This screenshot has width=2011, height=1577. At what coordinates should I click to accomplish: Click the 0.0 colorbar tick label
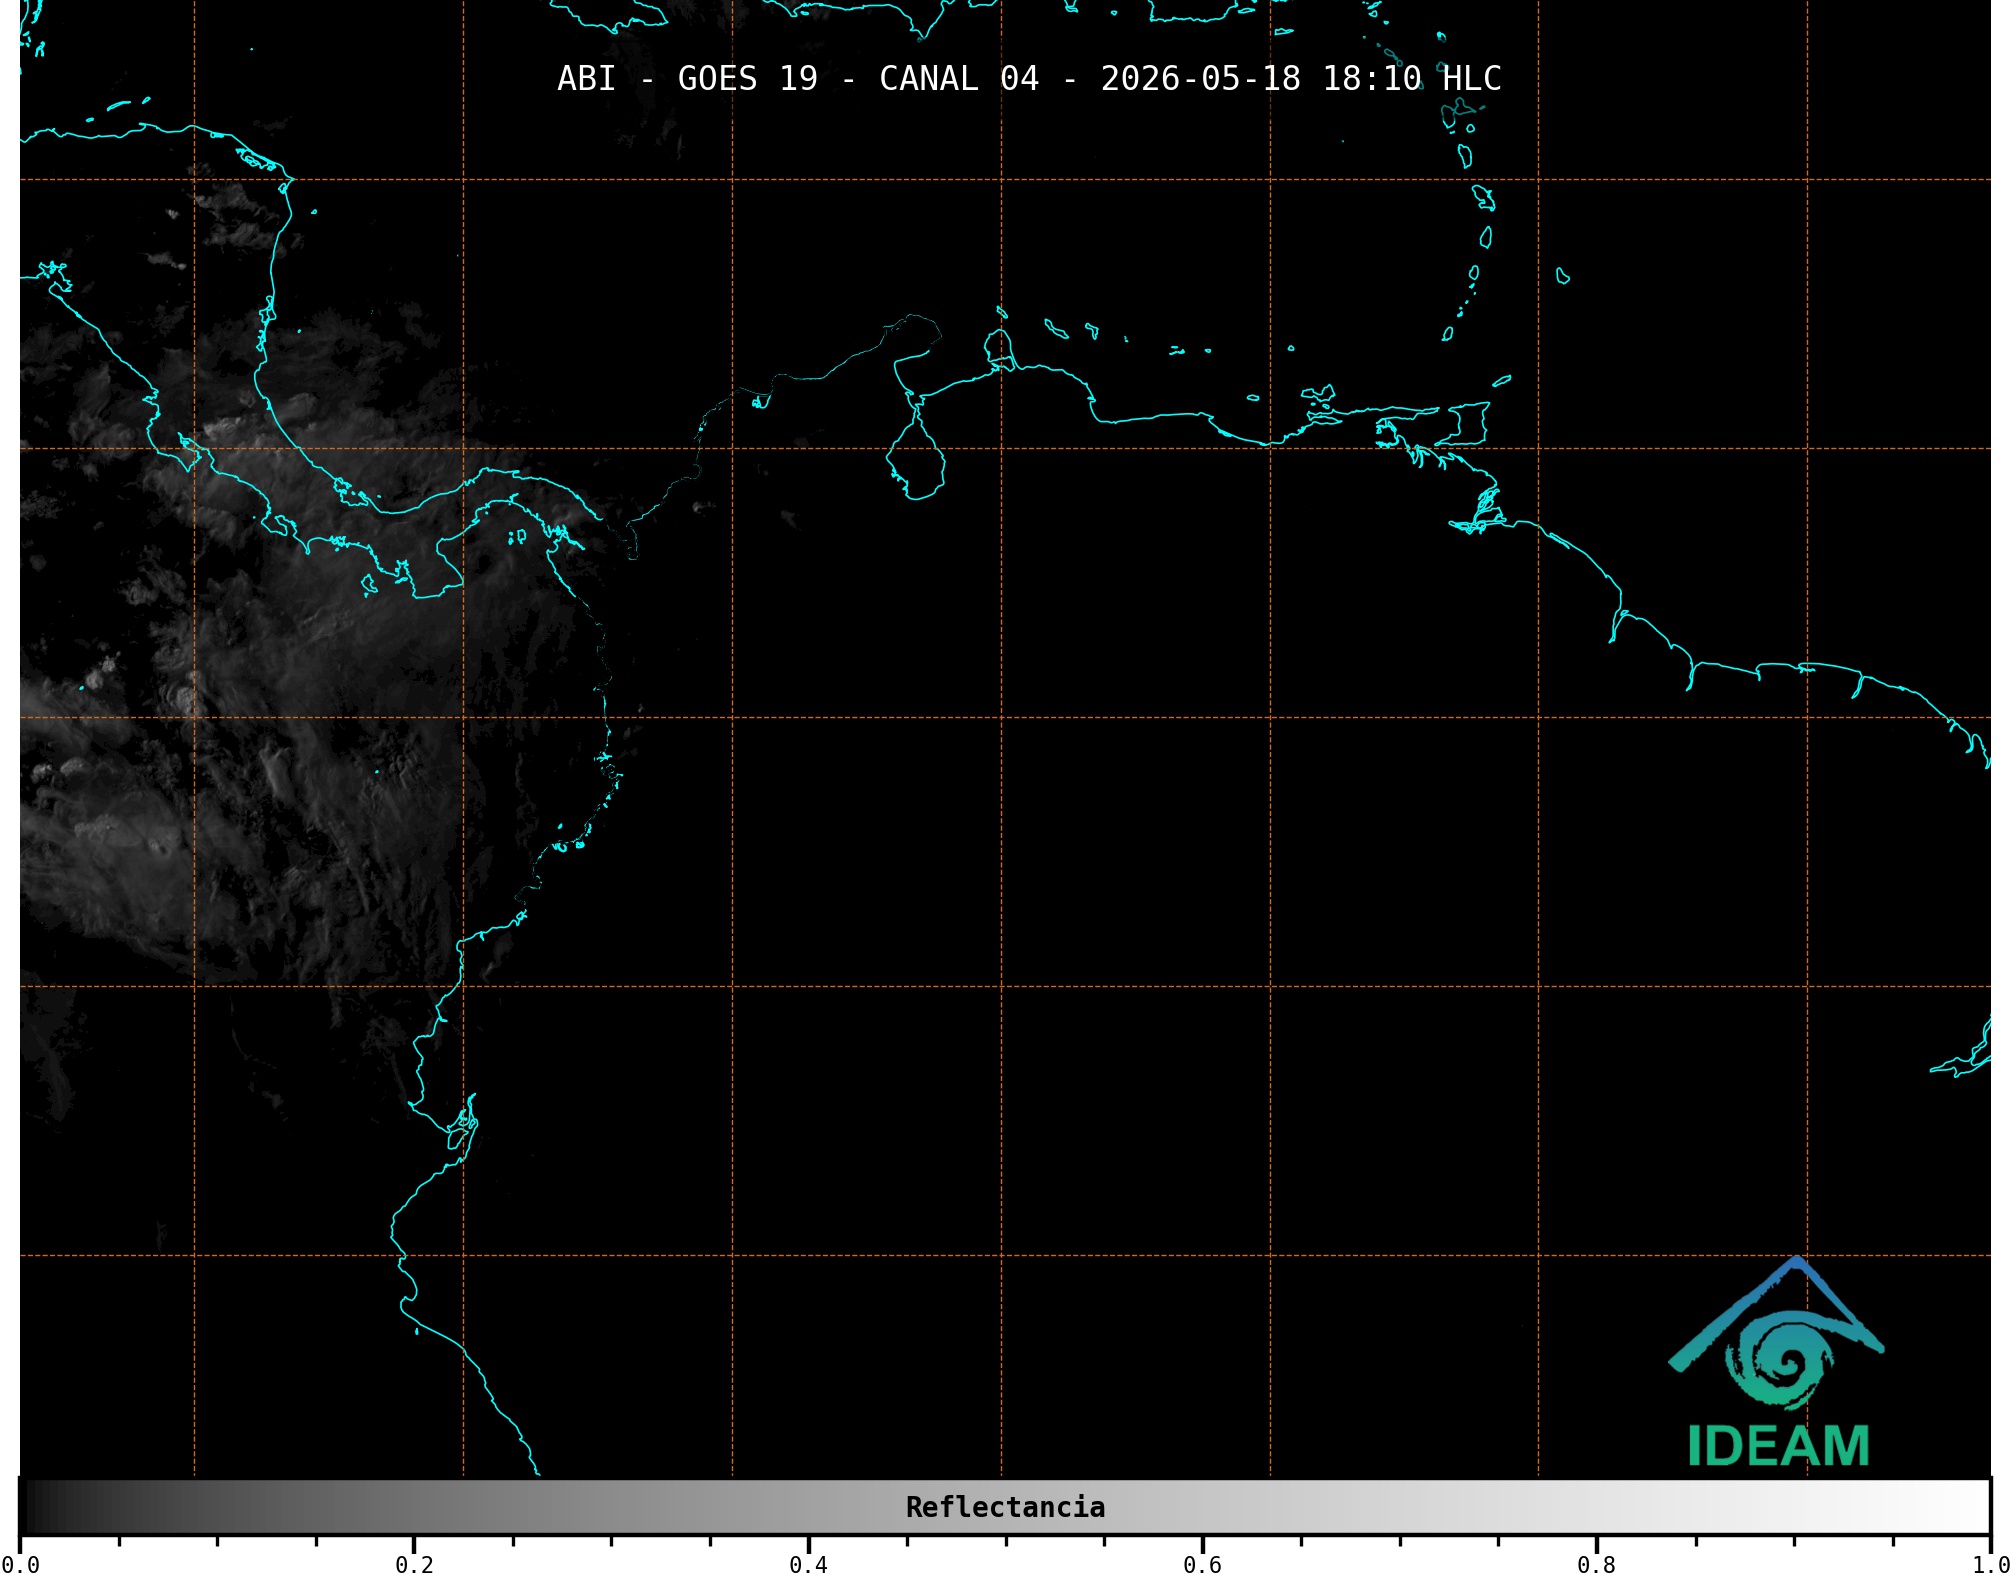click(20, 1565)
